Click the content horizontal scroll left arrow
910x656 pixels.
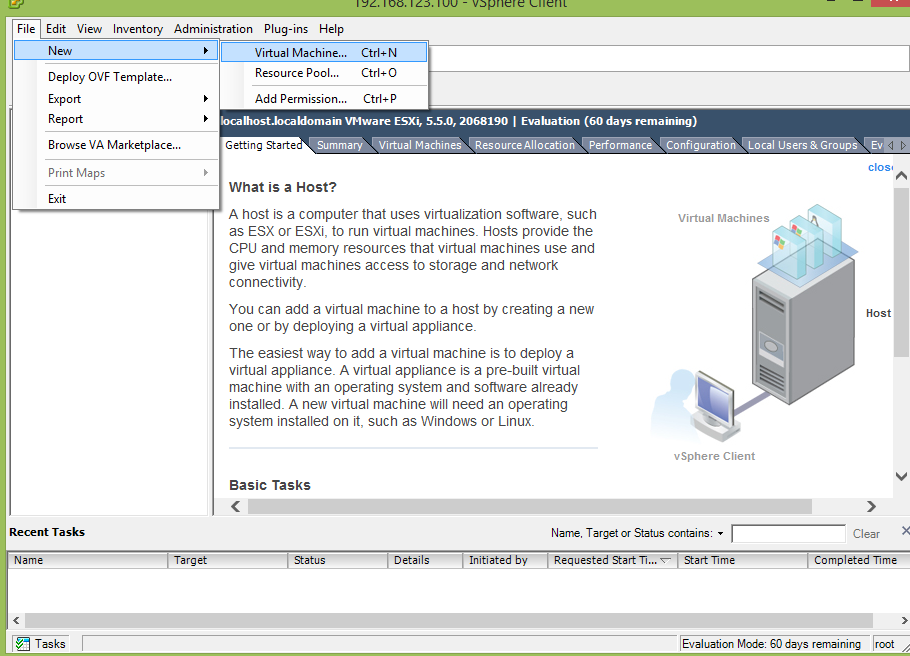point(236,506)
